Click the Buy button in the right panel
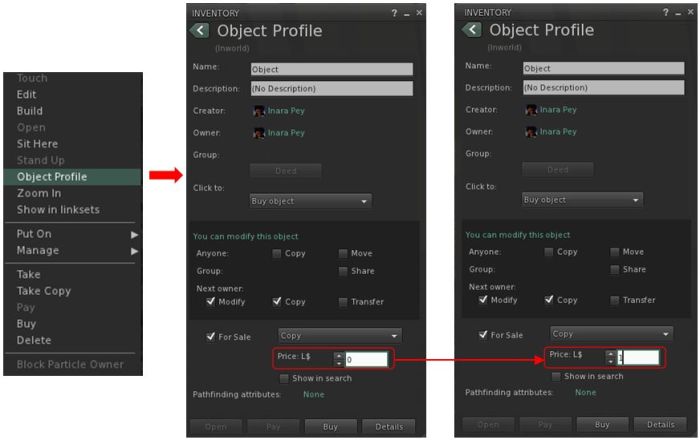 pyautogui.click(x=602, y=425)
